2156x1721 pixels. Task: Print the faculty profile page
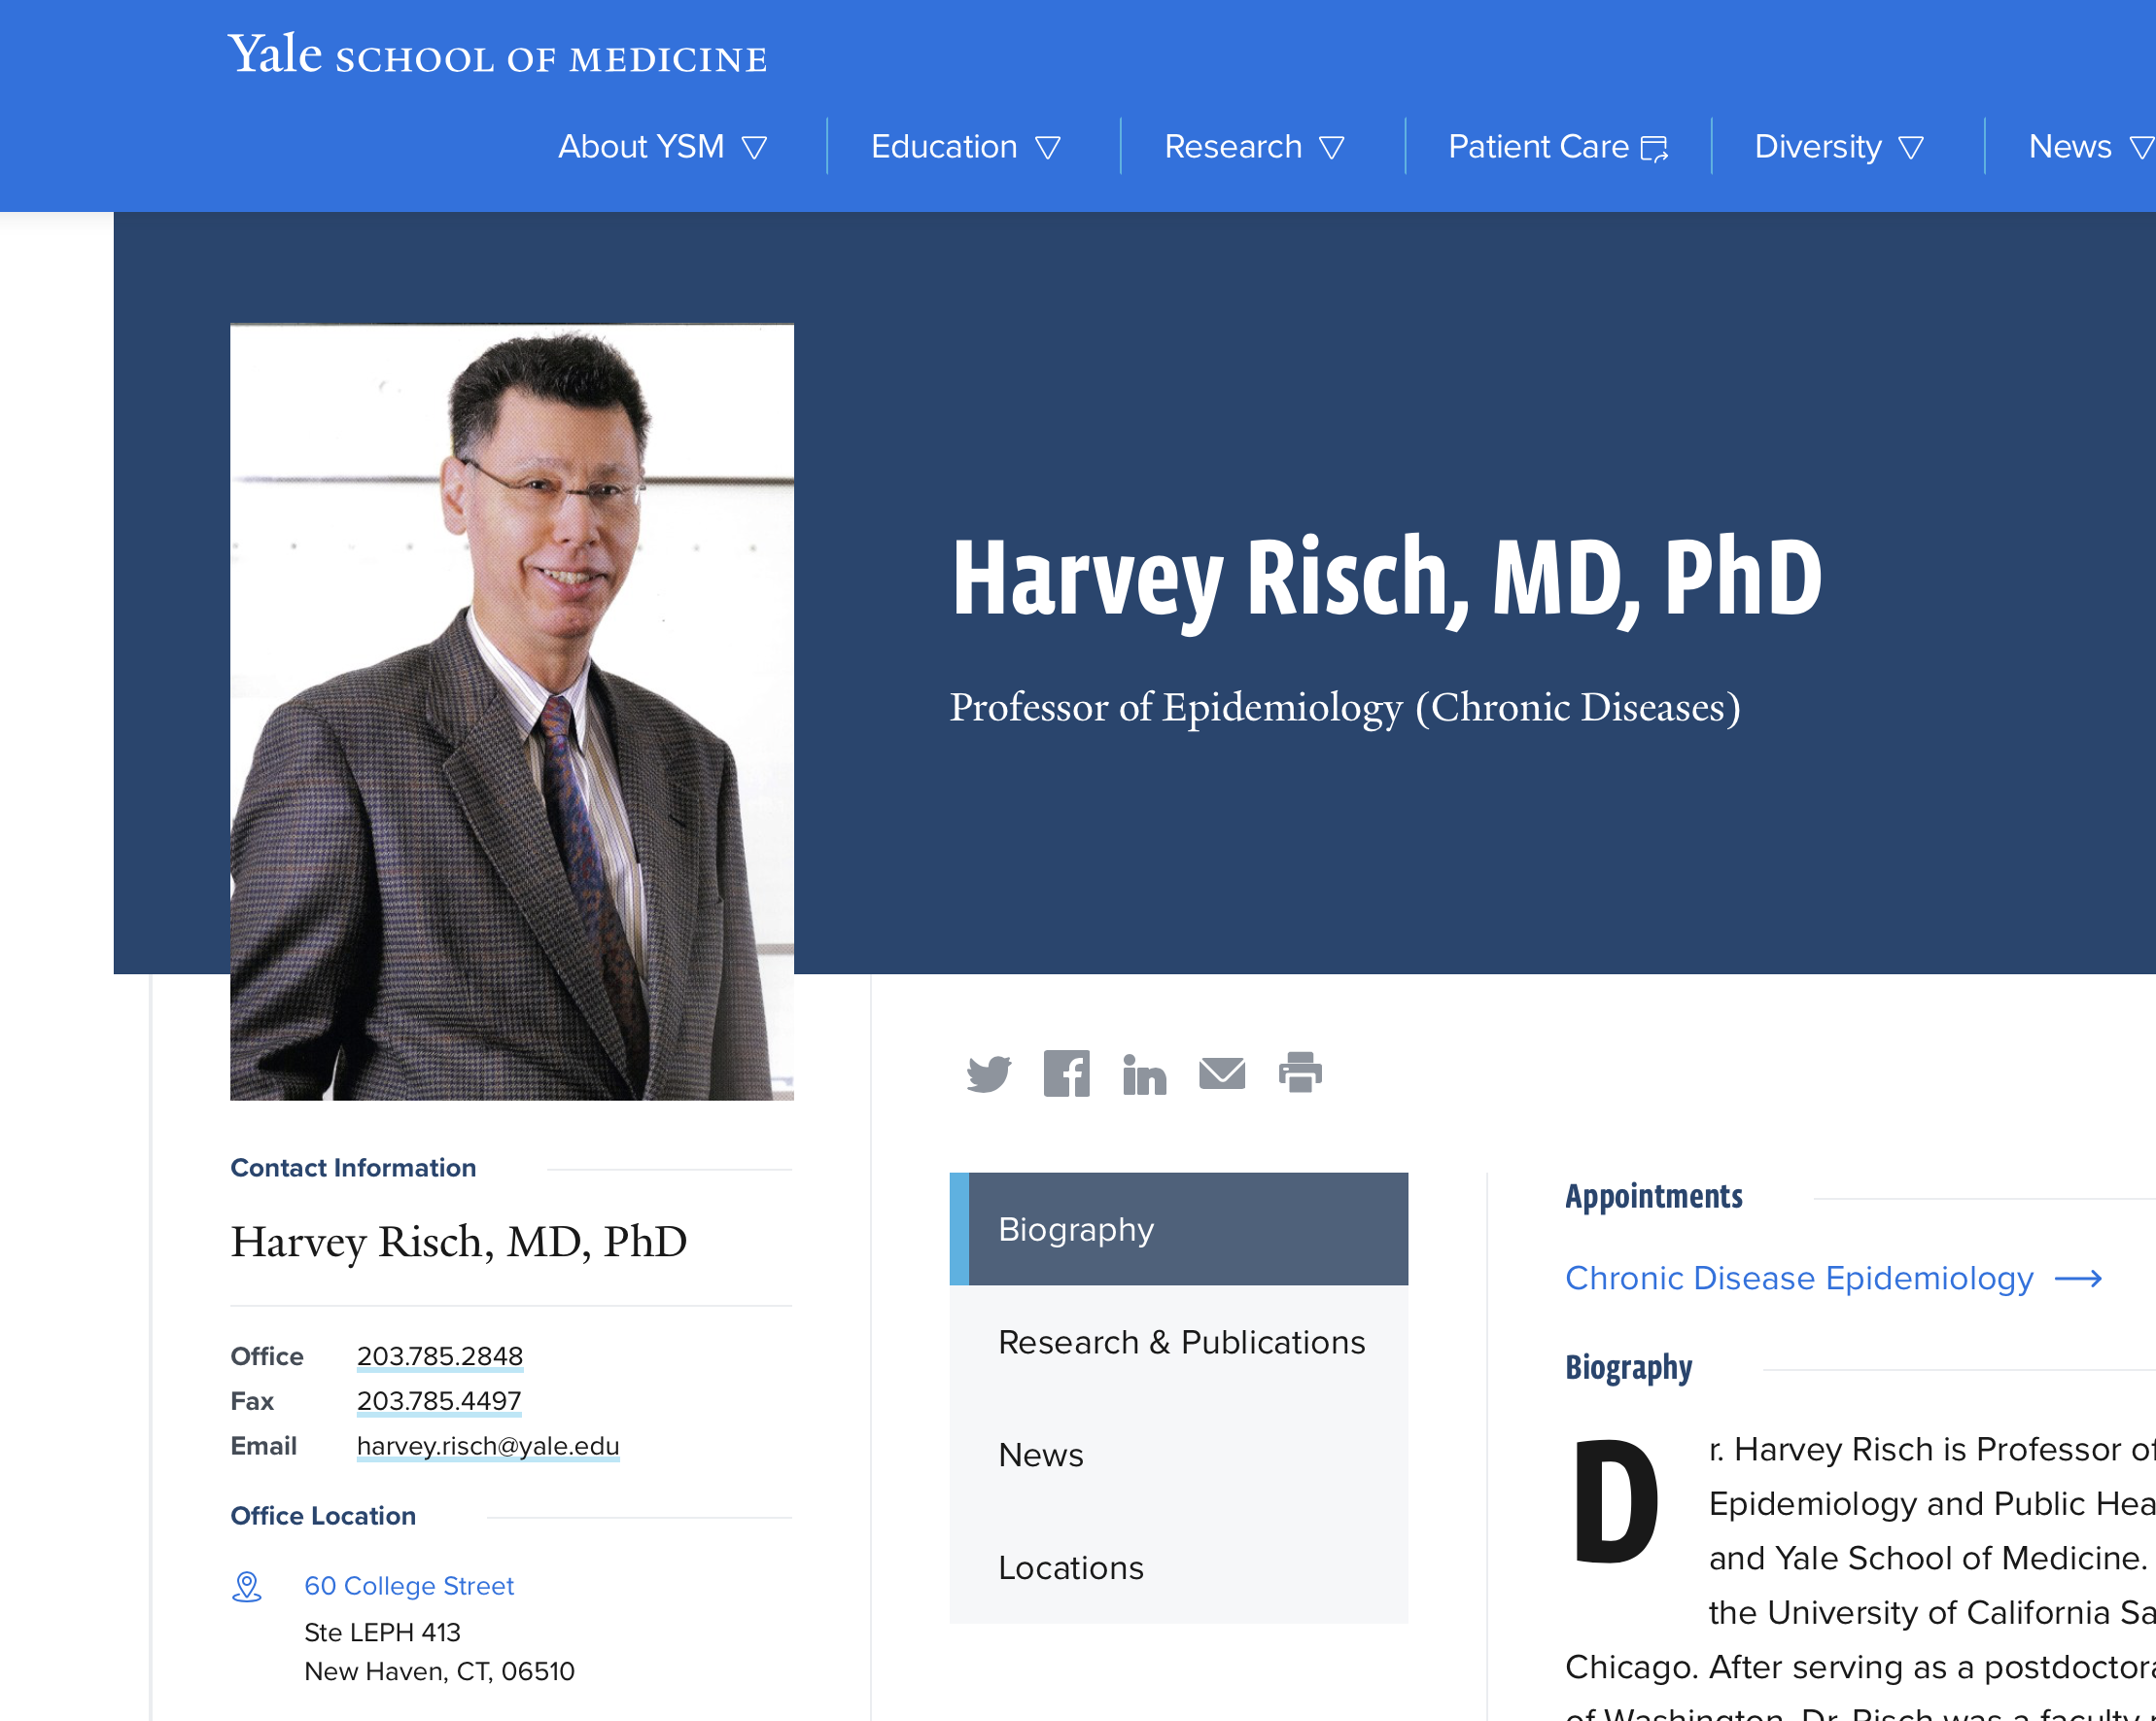pos(1300,1074)
